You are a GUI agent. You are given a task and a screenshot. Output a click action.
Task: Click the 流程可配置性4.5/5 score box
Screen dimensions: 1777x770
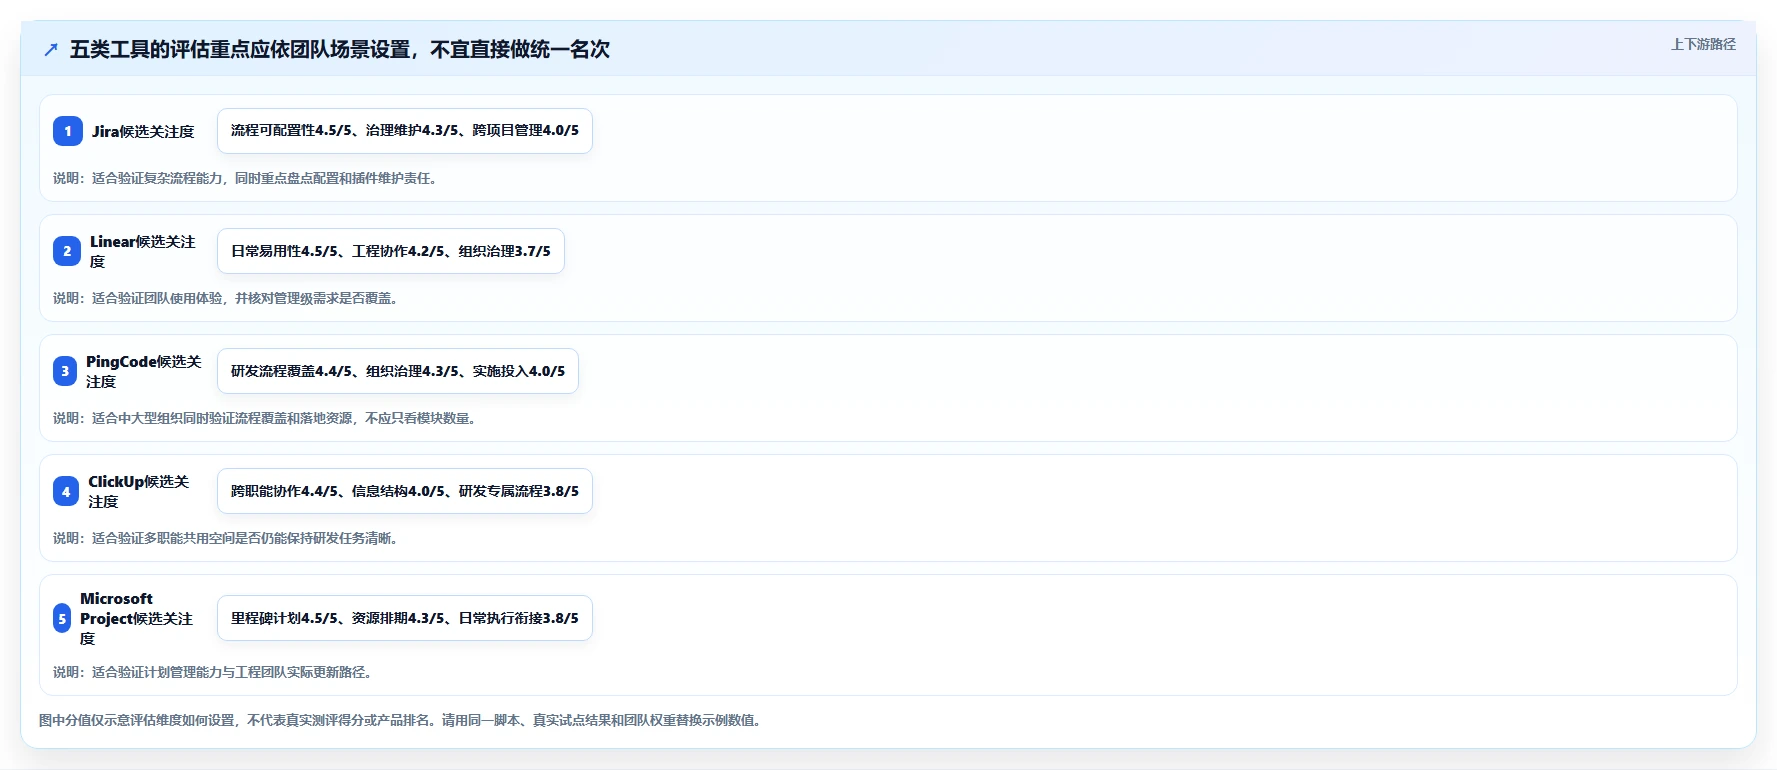(x=405, y=131)
